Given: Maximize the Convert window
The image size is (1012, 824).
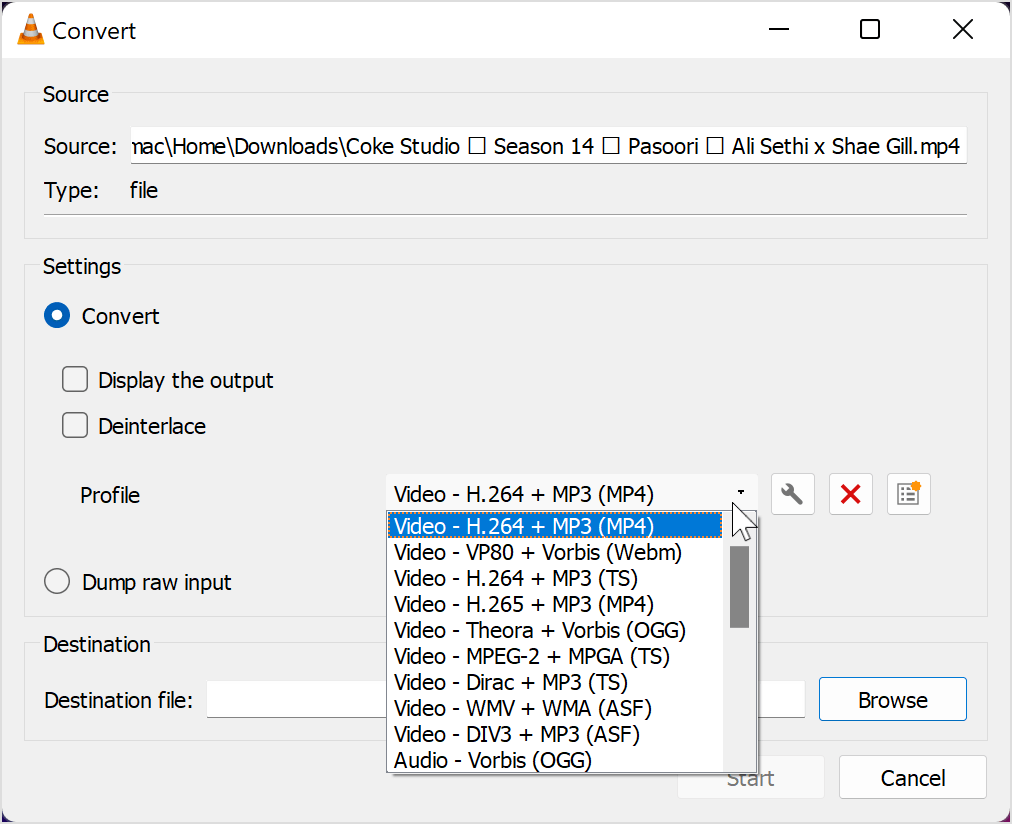Looking at the screenshot, I should pyautogui.click(x=870, y=30).
